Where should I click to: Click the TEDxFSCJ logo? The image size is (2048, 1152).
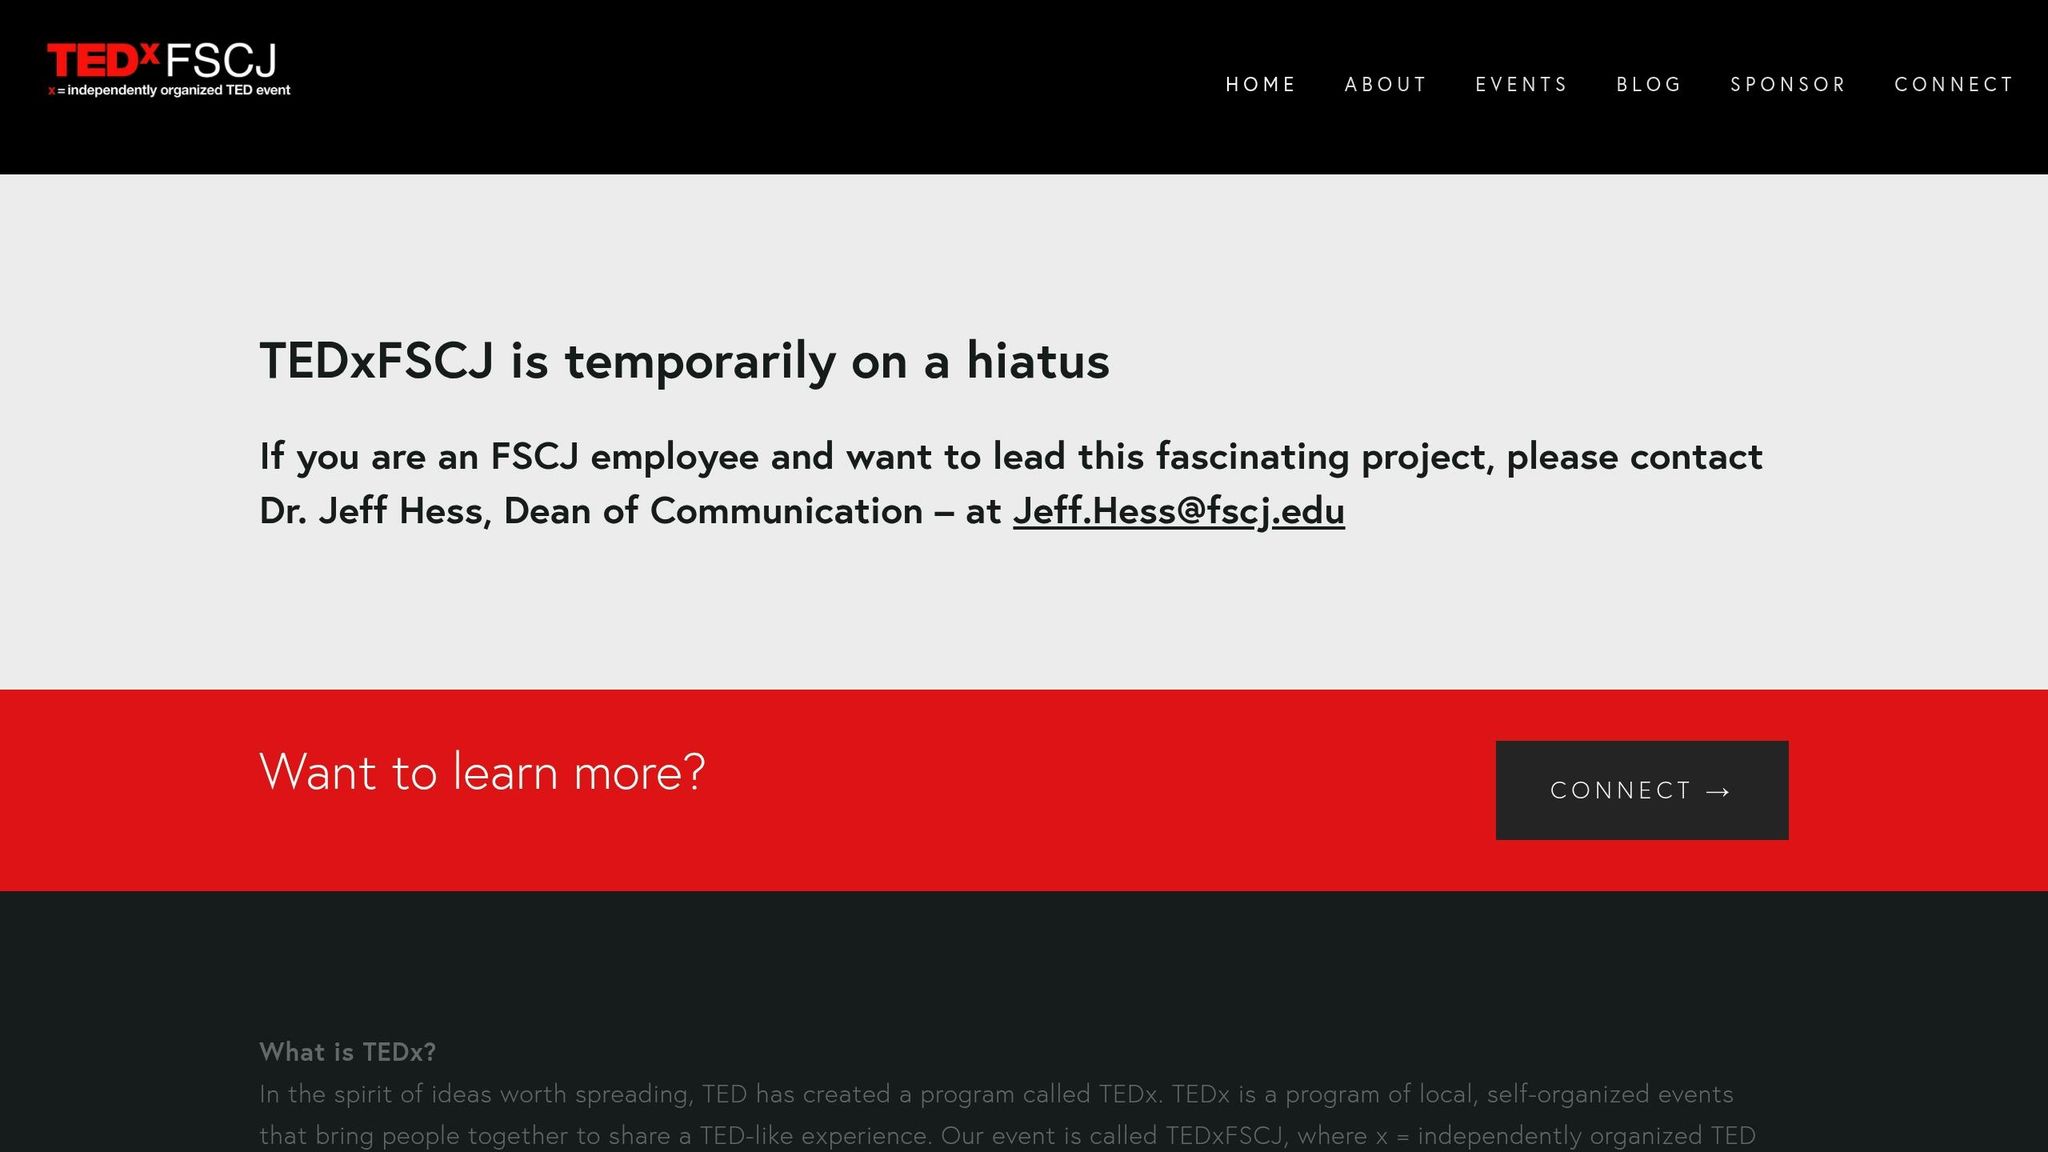pyautogui.click(x=169, y=69)
